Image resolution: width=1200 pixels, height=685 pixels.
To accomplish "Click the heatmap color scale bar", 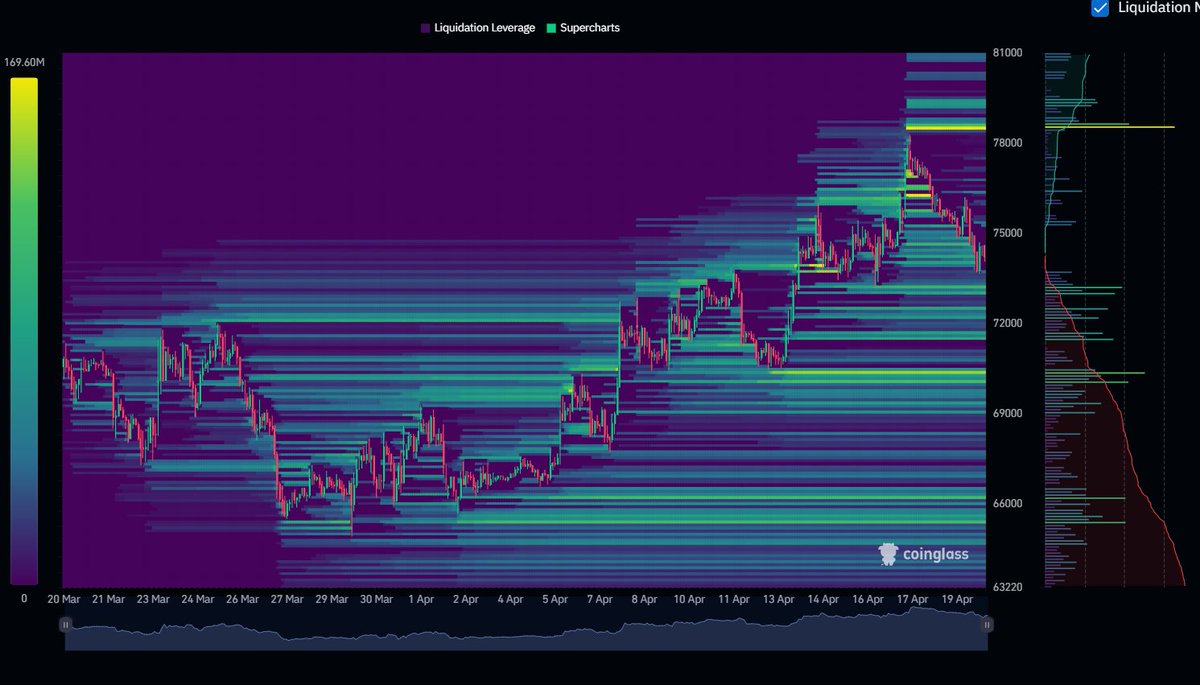I will tap(24, 331).
